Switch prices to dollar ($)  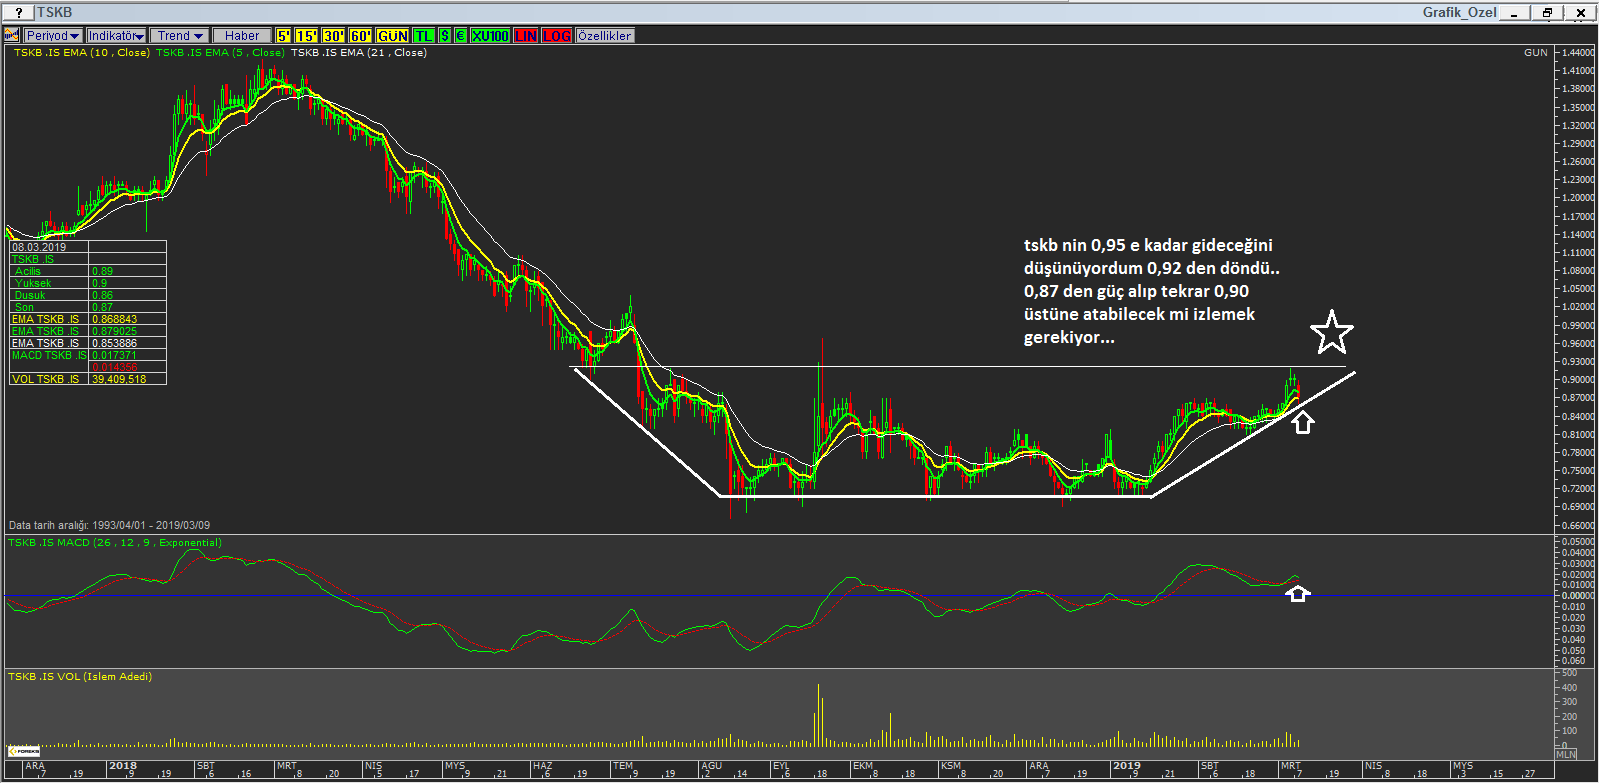pyautogui.click(x=446, y=35)
